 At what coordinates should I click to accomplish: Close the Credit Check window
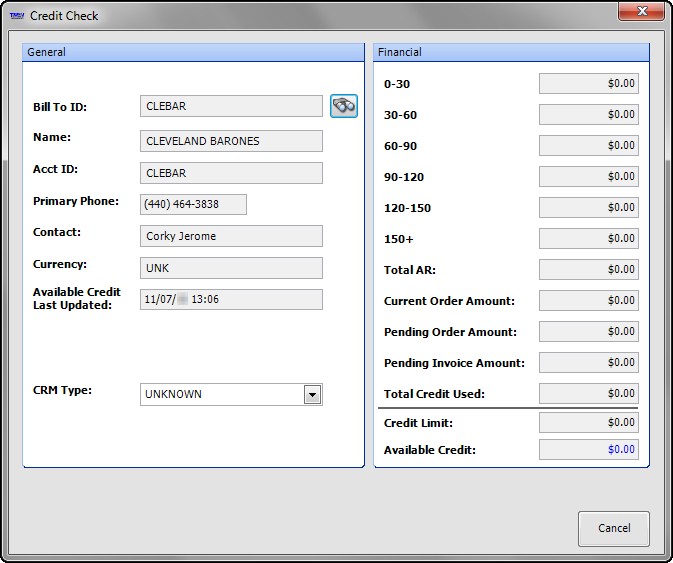click(x=643, y=13)
